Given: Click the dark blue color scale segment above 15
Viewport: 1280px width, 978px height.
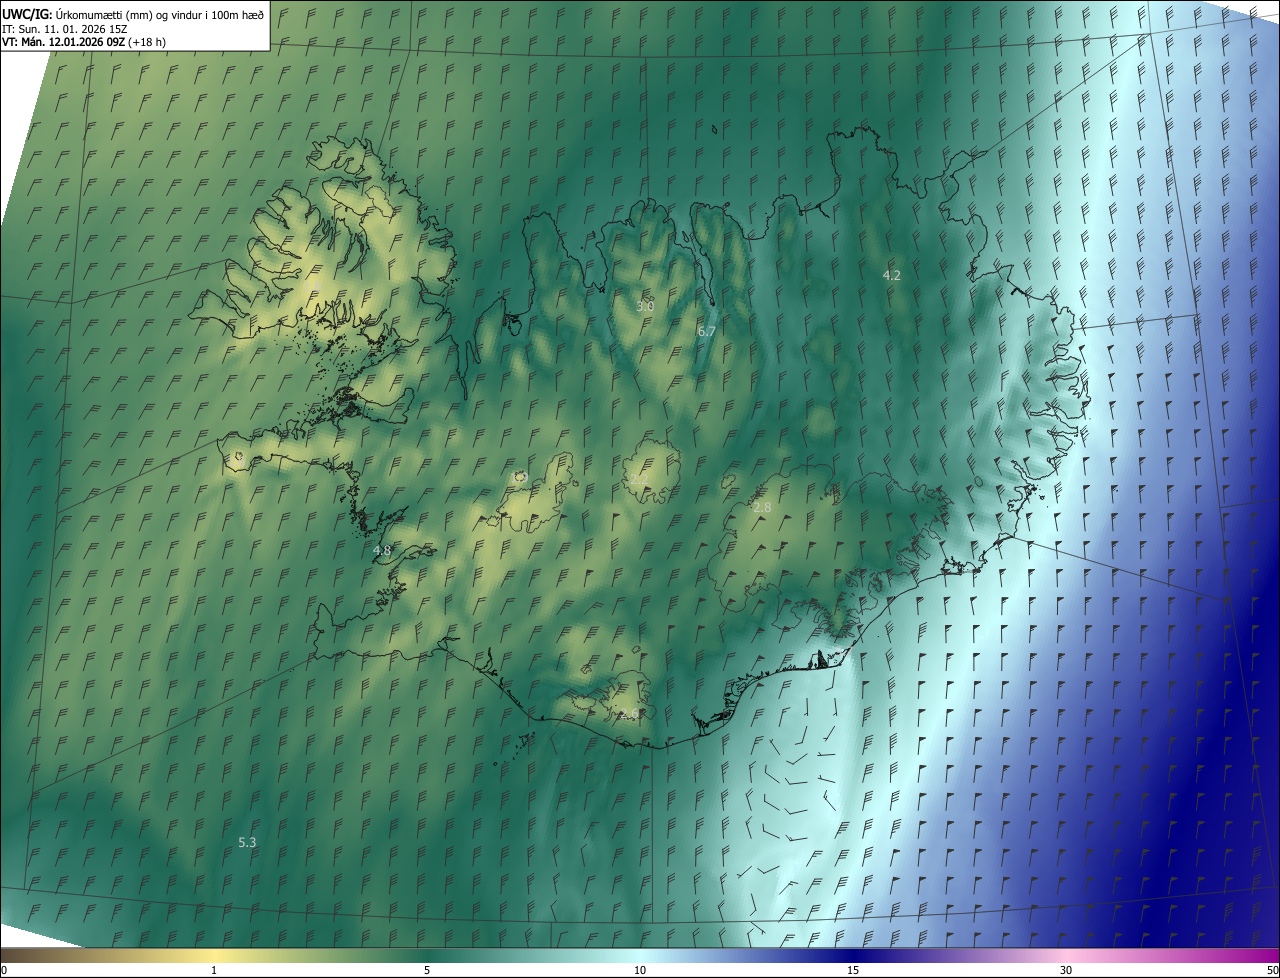Looking at the screenshot, I should pyautogui.click(x=853, y=956).
